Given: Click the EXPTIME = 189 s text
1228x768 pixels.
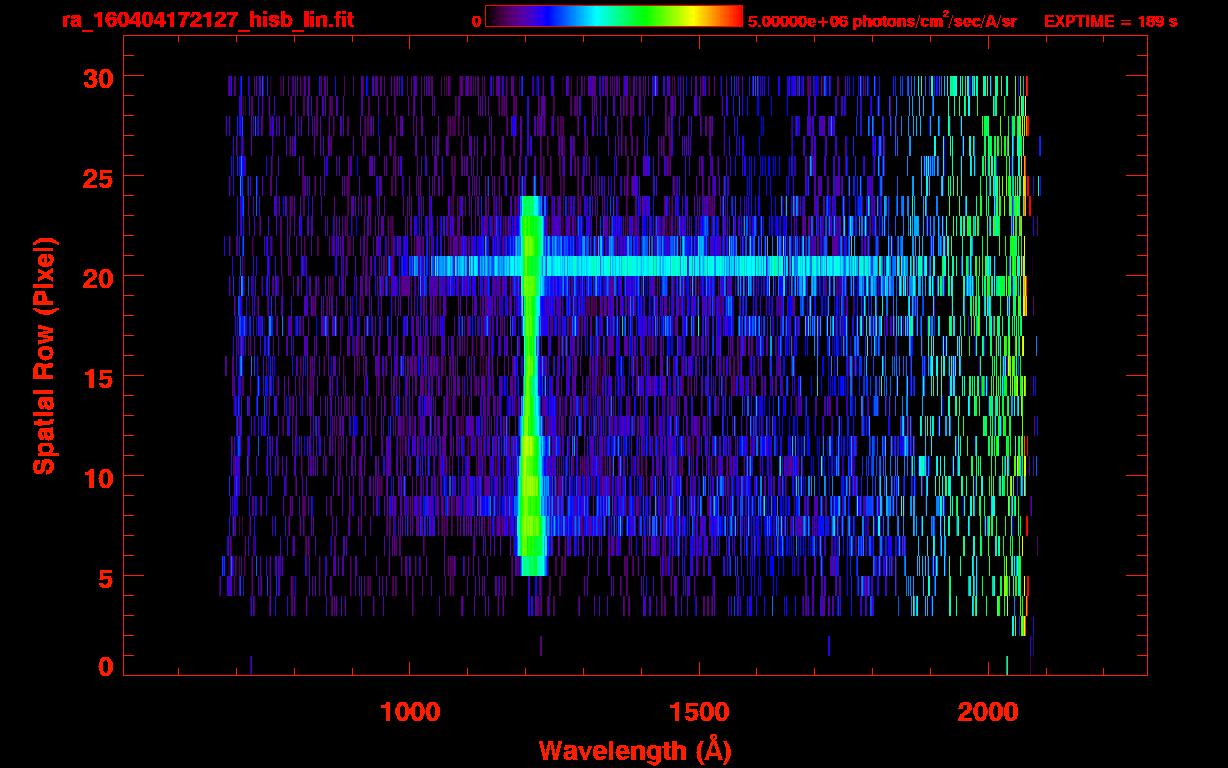Looking at the screenshot, I should (x=1110, y=21).
